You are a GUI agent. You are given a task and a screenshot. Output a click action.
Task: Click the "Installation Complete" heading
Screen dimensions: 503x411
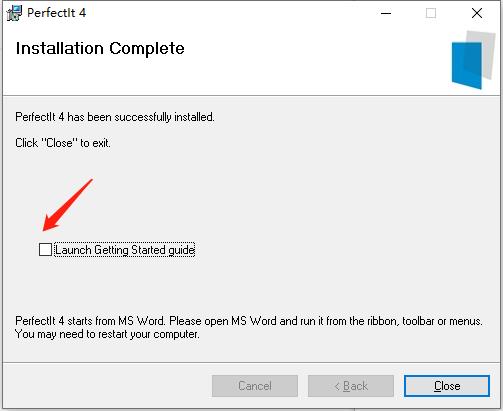(x=100, y=49)
